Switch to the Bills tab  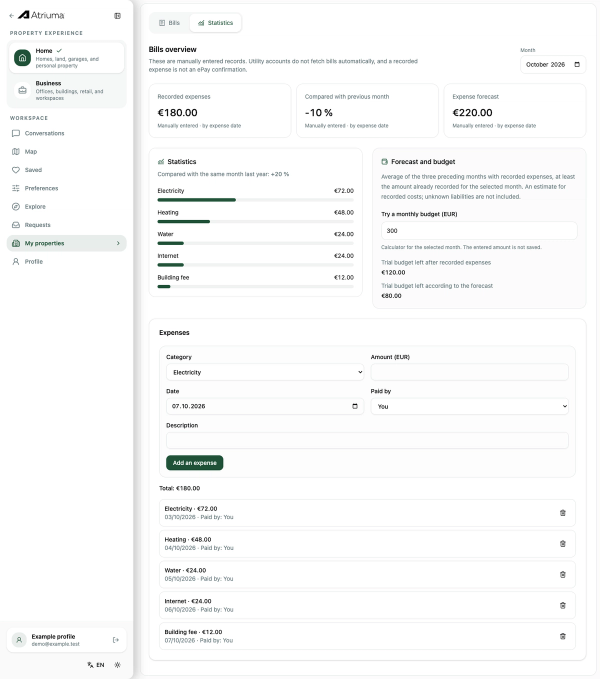169,23
